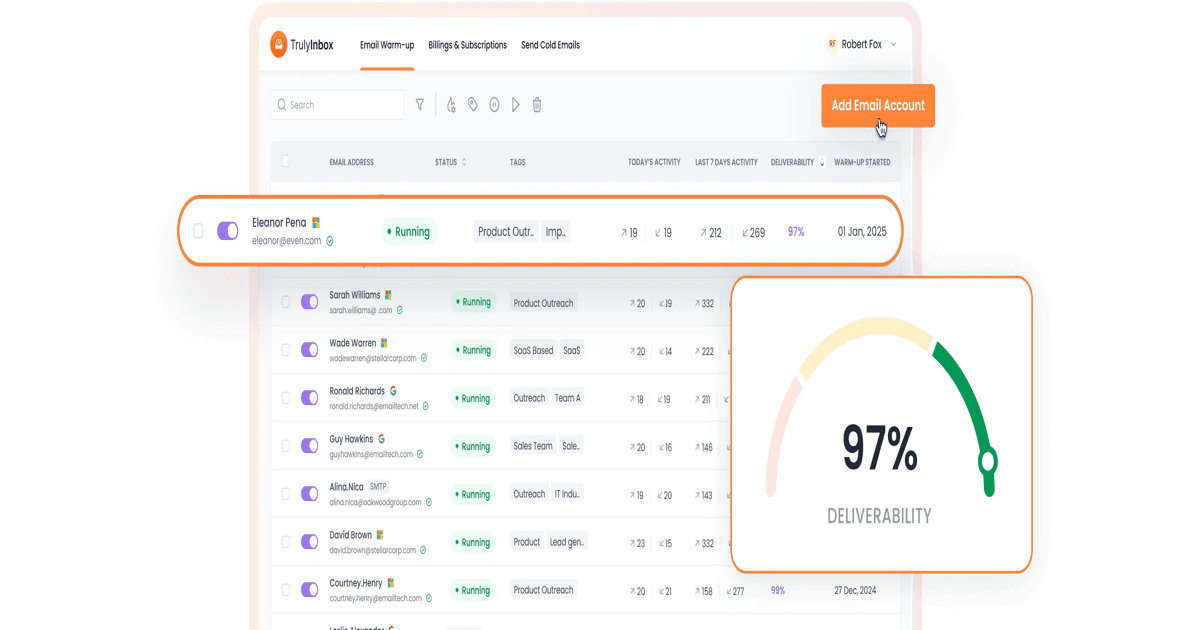This screenshot has height=630, width=1200.
Task: Click the 'IT Indu..' tag text
Action: pyautogui.click(x=568, y=494)
